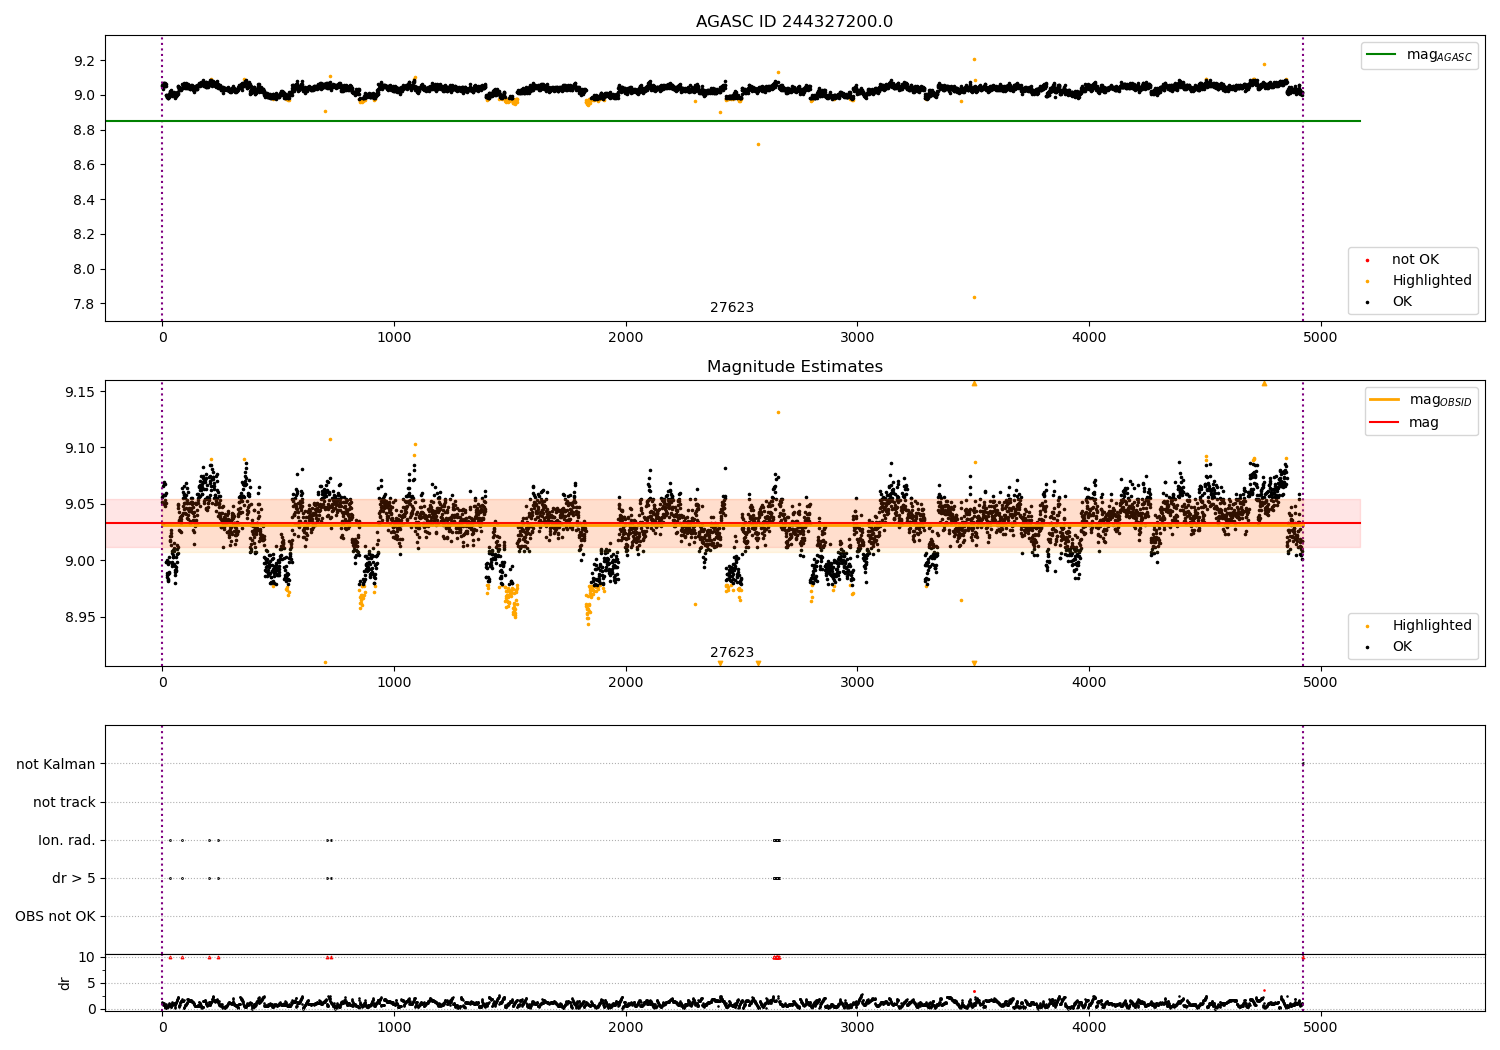
Task: Click the '27623' label inside the top plot
Action: 732,308
